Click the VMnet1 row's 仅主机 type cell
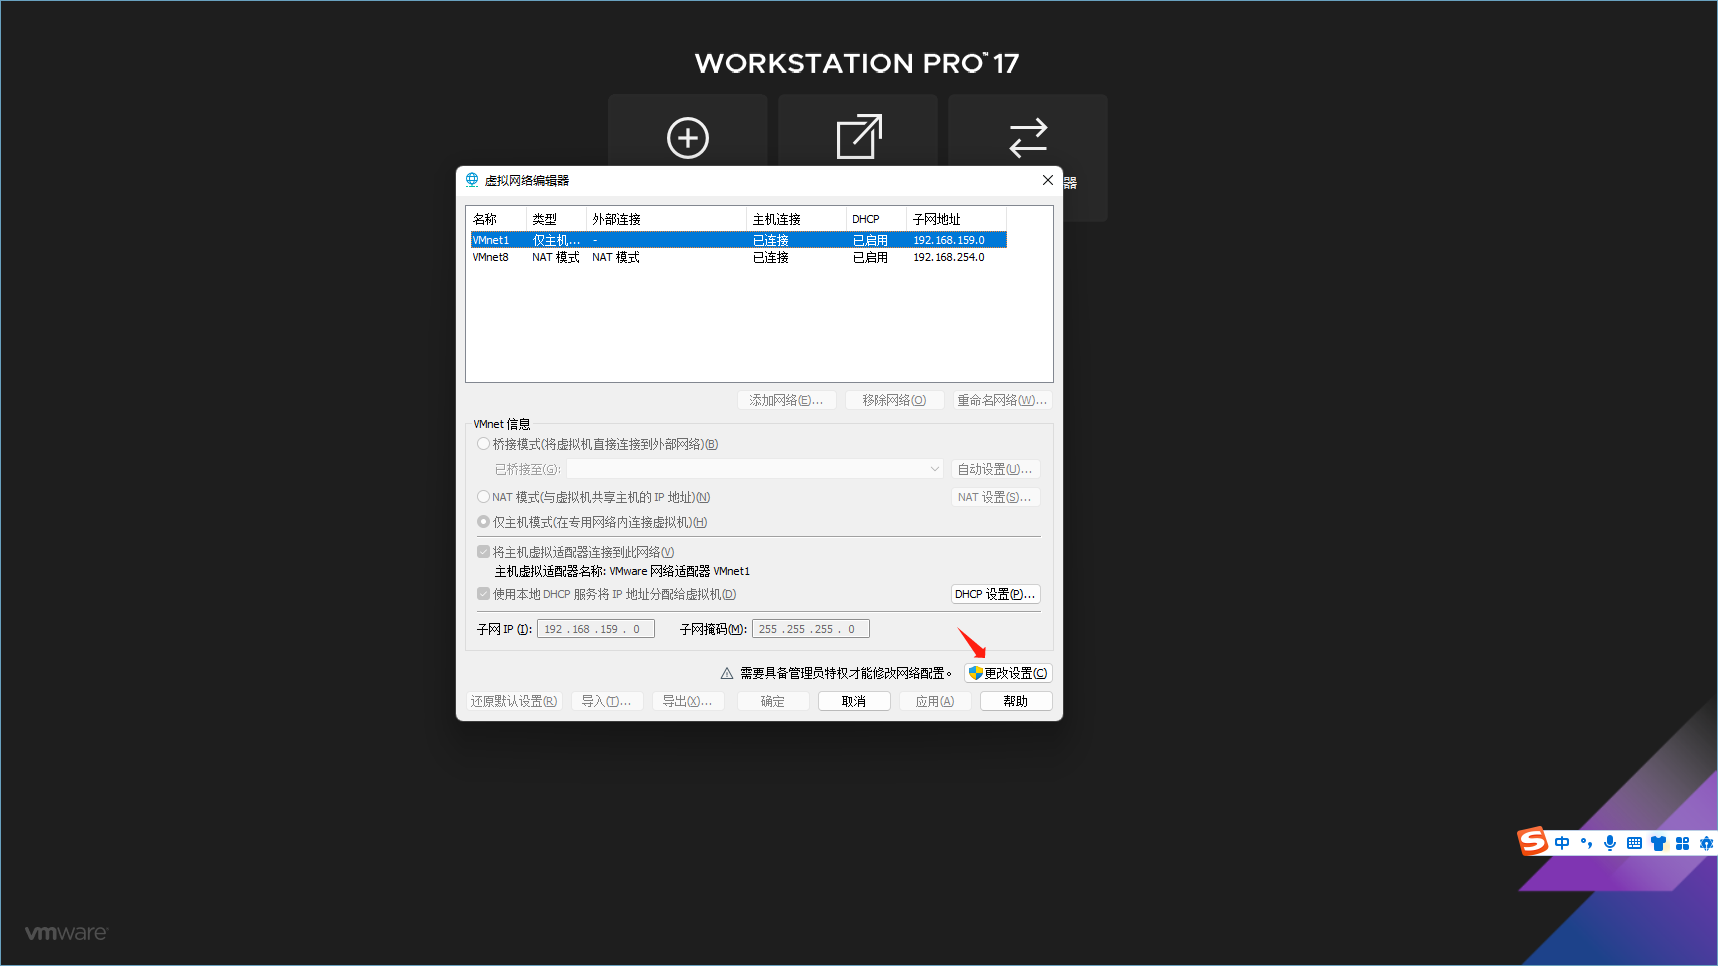1718x966 pixels. (x=556, y=240)
